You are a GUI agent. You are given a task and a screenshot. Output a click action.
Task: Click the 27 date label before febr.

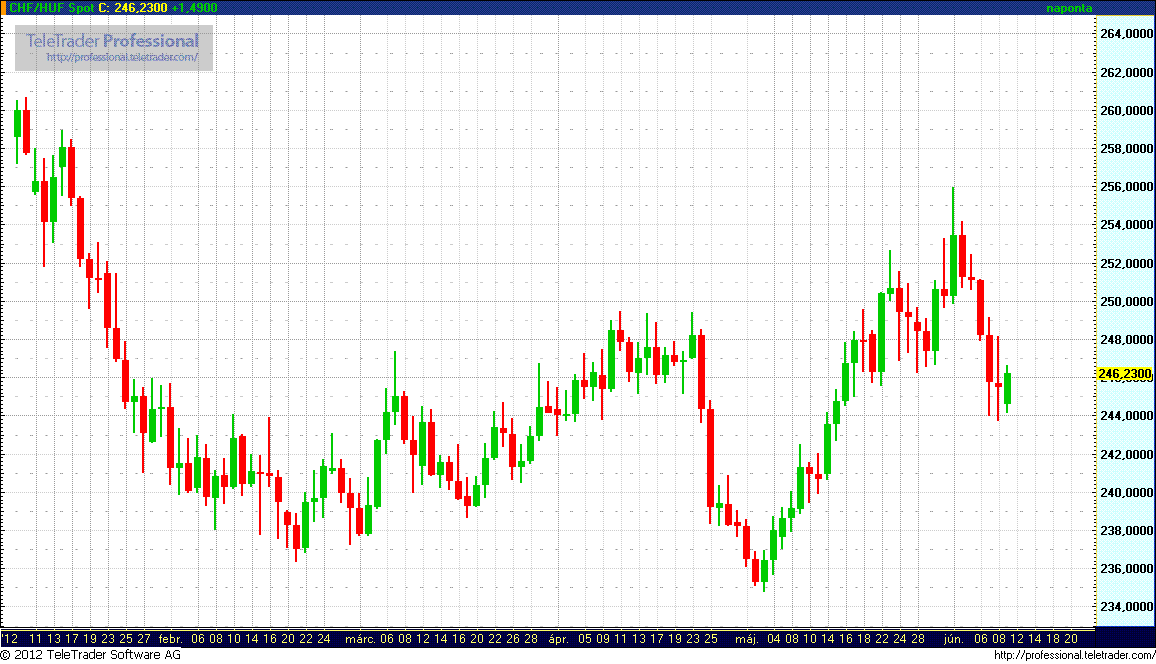point(144,639)
